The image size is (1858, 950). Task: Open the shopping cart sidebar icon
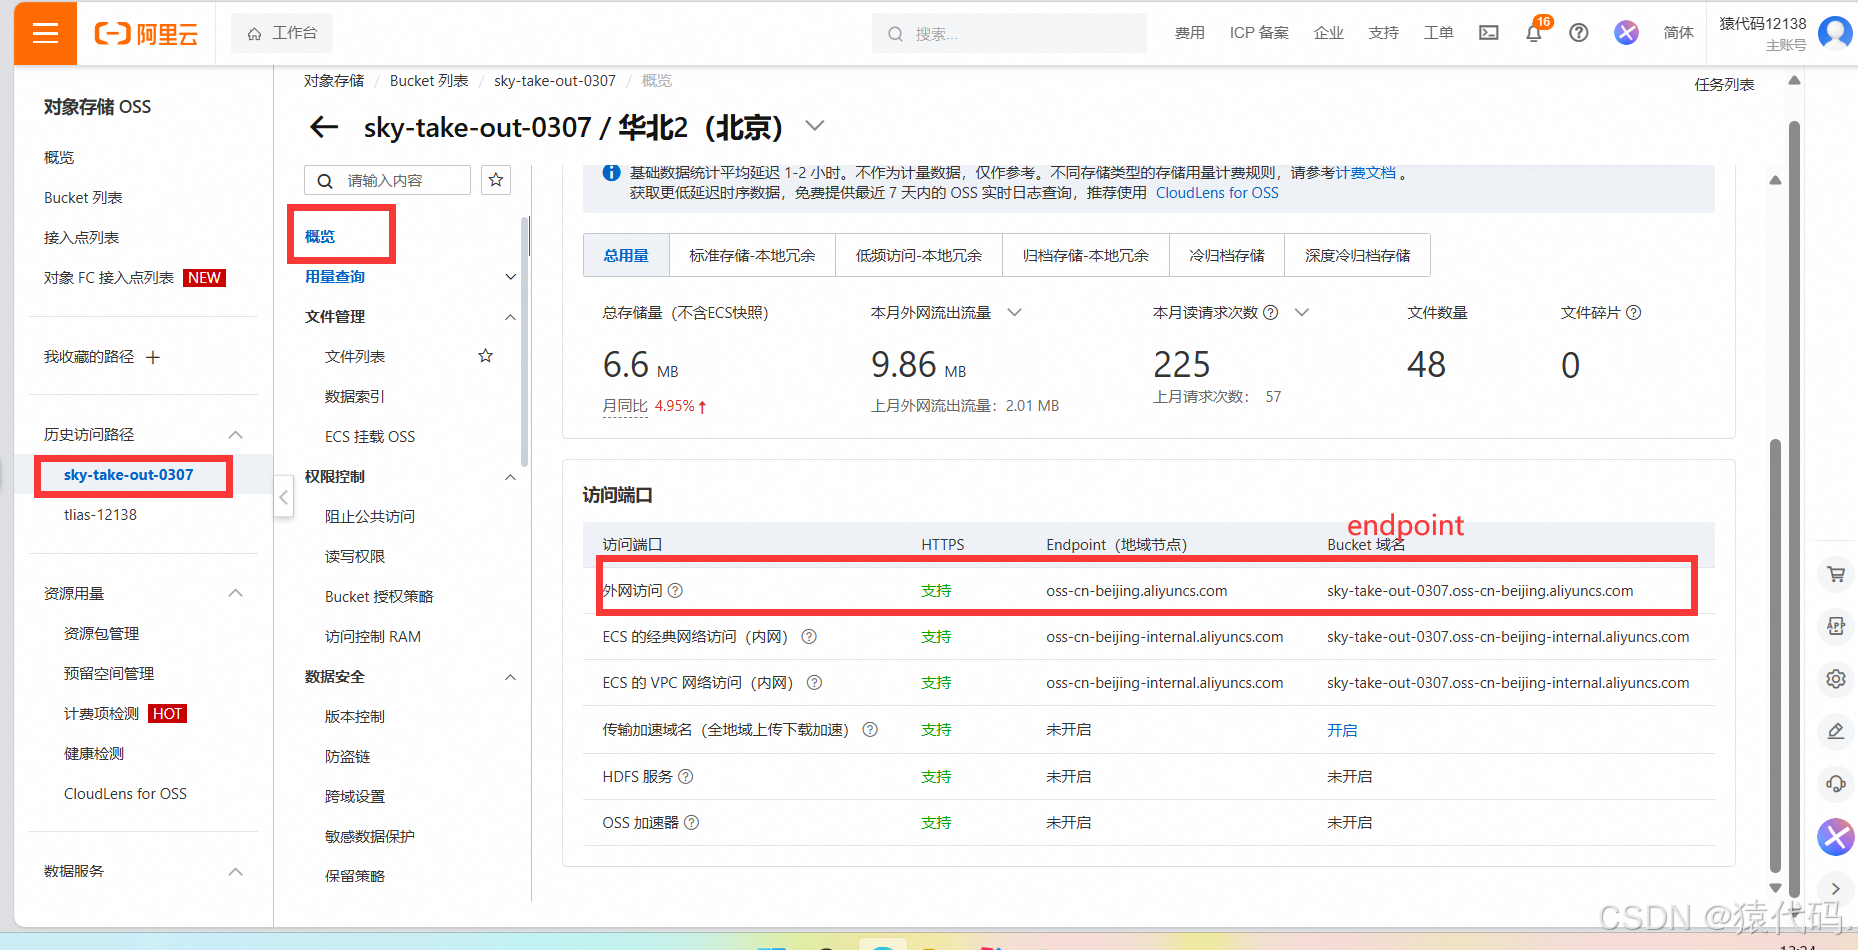[1836, 574]
